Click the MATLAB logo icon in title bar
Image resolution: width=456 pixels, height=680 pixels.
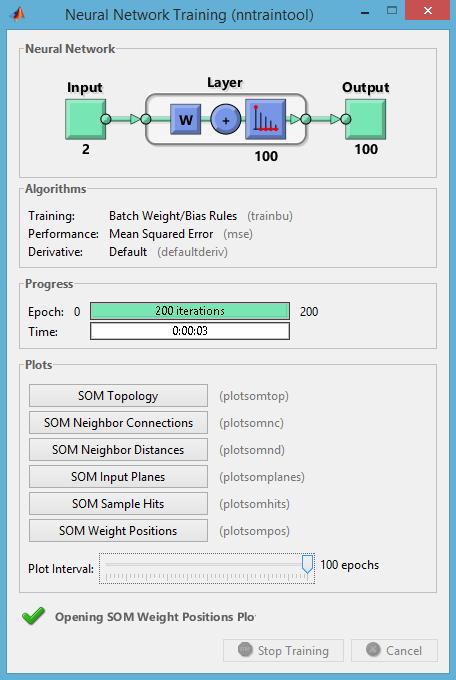point(17,14)
